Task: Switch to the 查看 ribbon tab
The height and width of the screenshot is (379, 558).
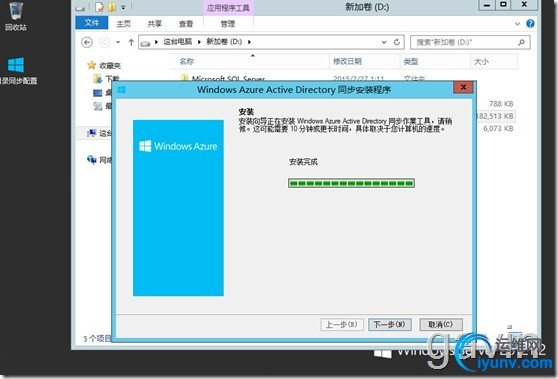Action: [x=186, y=24]
